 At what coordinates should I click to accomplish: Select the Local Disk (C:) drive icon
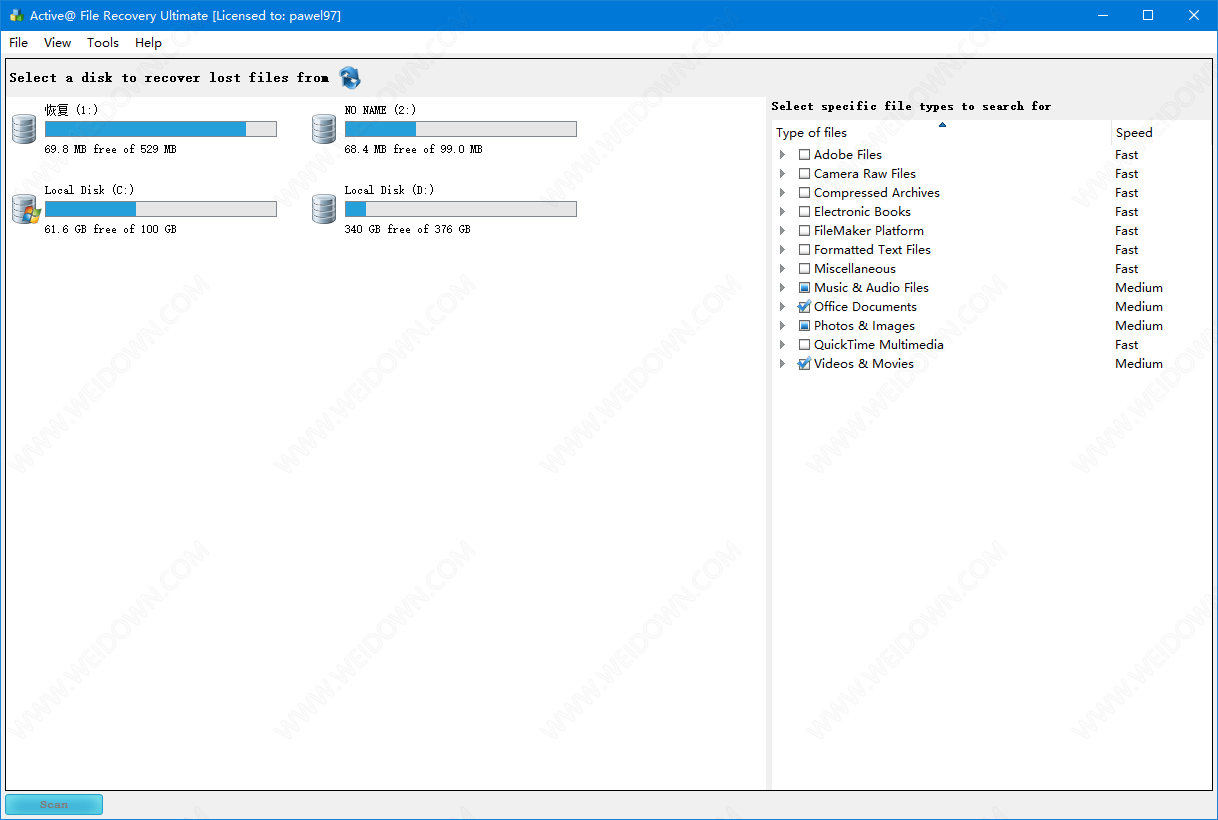tap(24, 209)
